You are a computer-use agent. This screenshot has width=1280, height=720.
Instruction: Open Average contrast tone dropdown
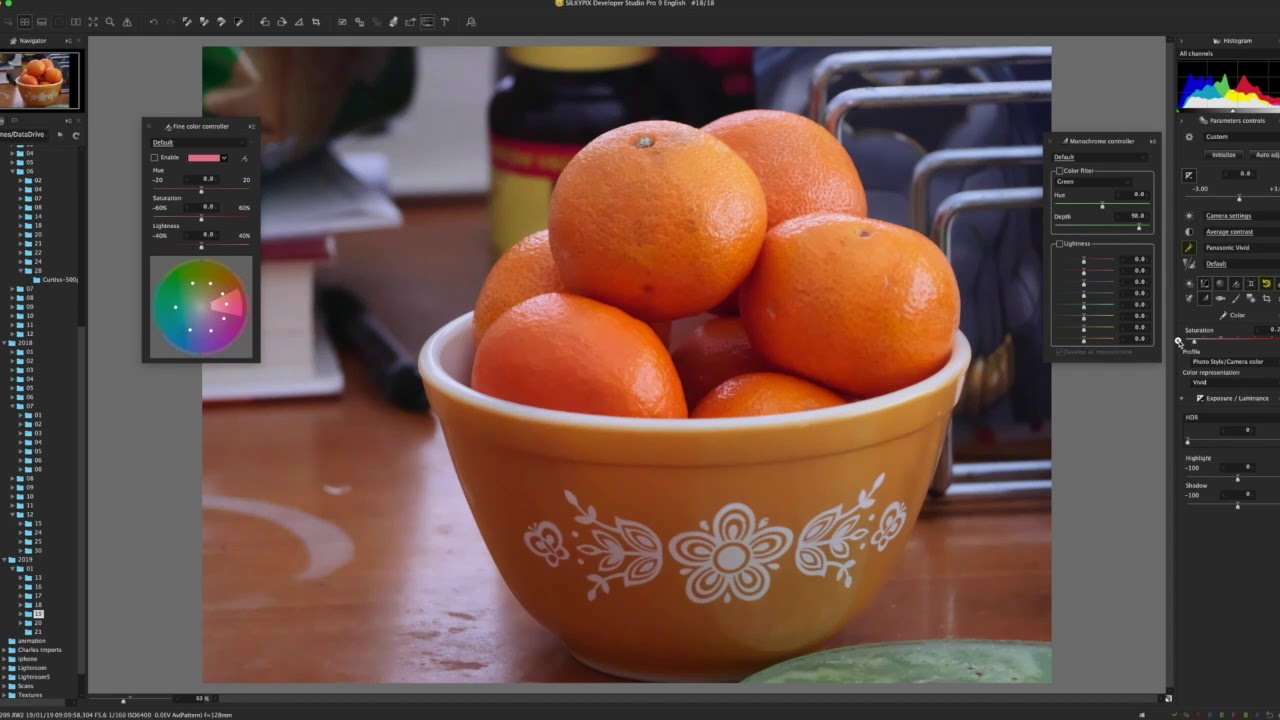(1241, 232)
